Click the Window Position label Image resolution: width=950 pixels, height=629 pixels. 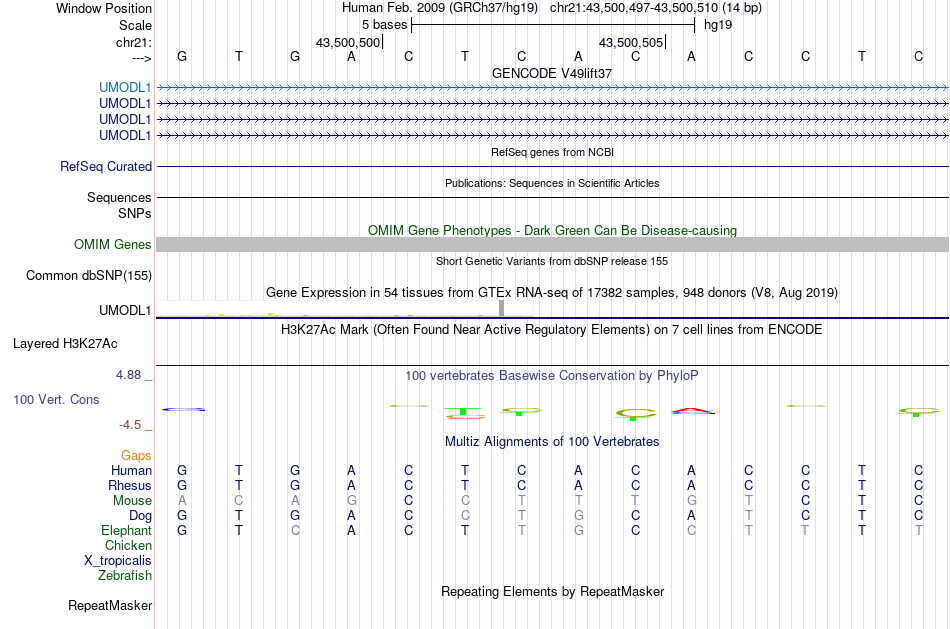point(104,8)
